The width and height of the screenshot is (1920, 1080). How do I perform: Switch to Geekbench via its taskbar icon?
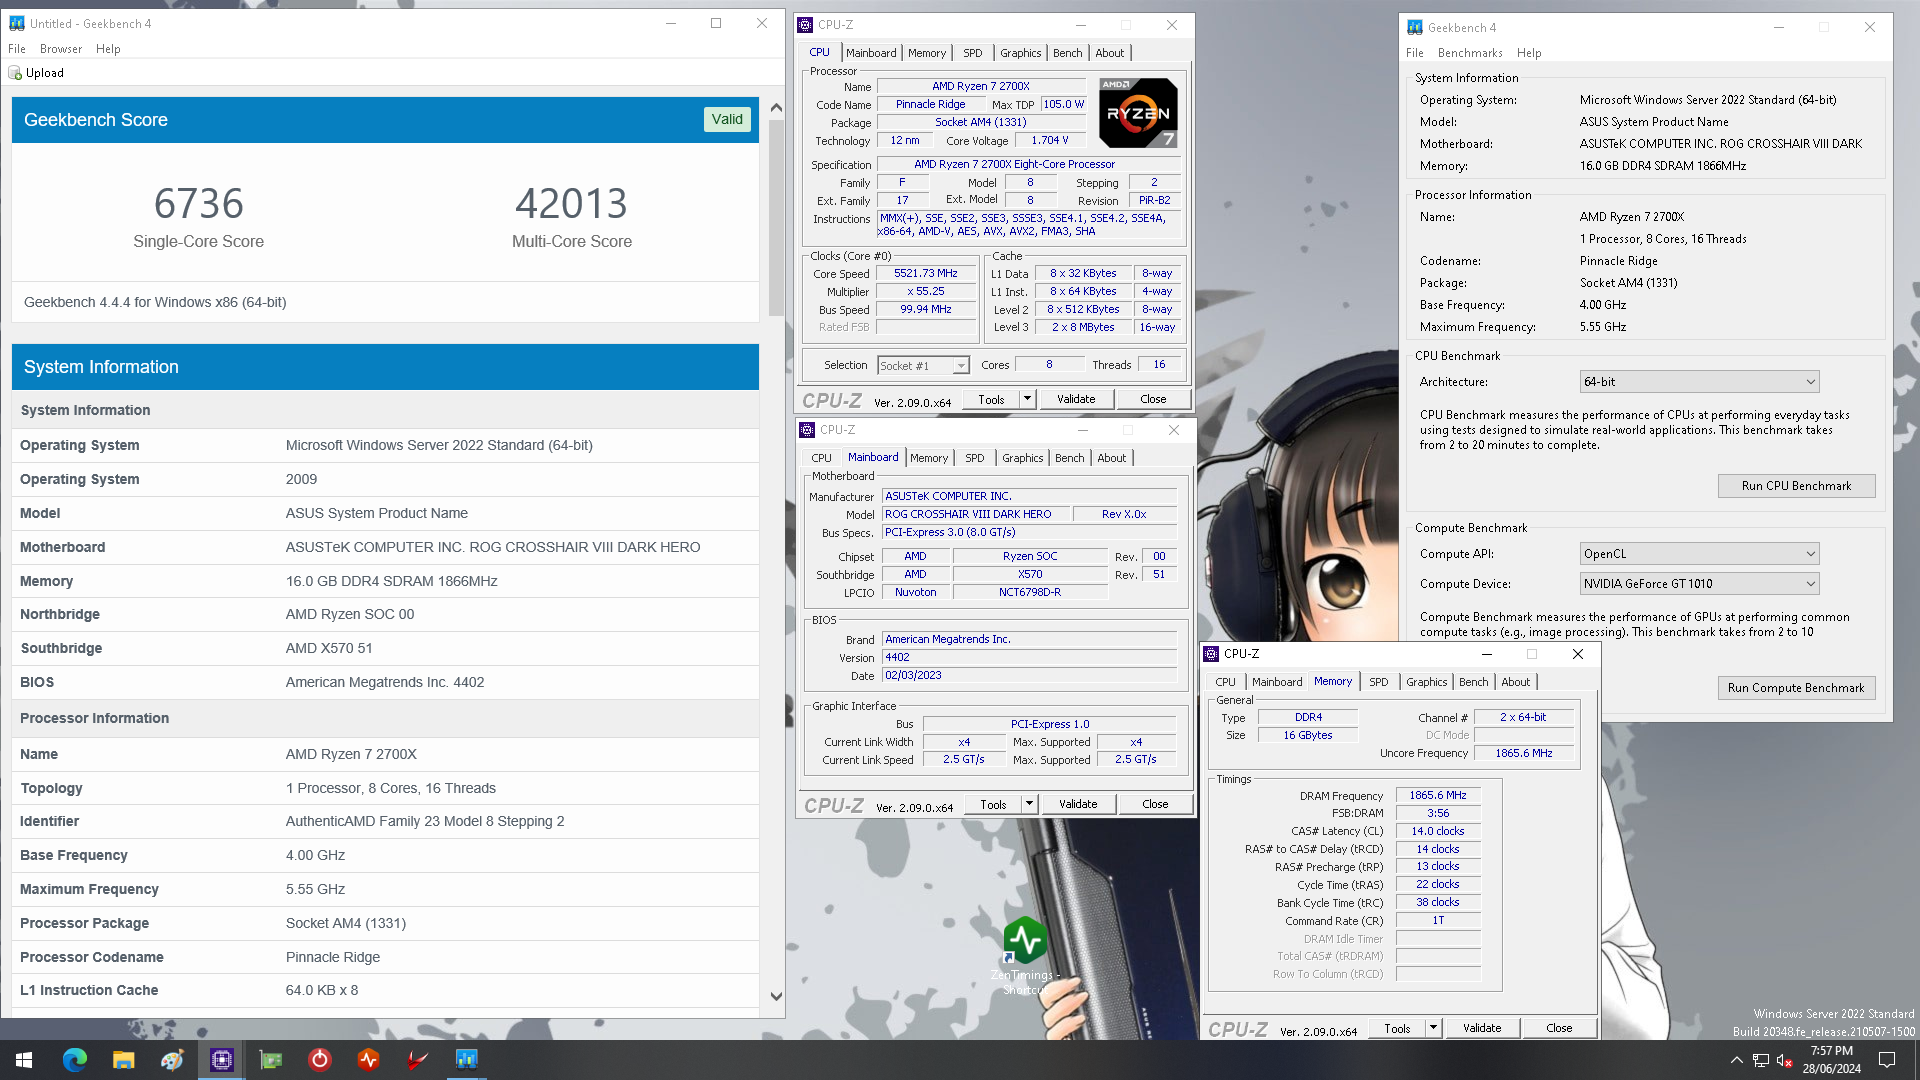coord(466,1060)
